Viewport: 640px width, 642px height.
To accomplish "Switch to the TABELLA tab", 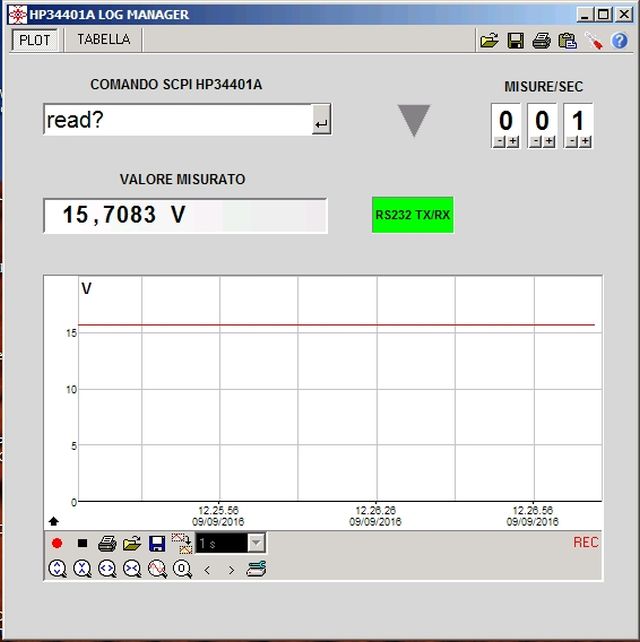I will 104,40.
